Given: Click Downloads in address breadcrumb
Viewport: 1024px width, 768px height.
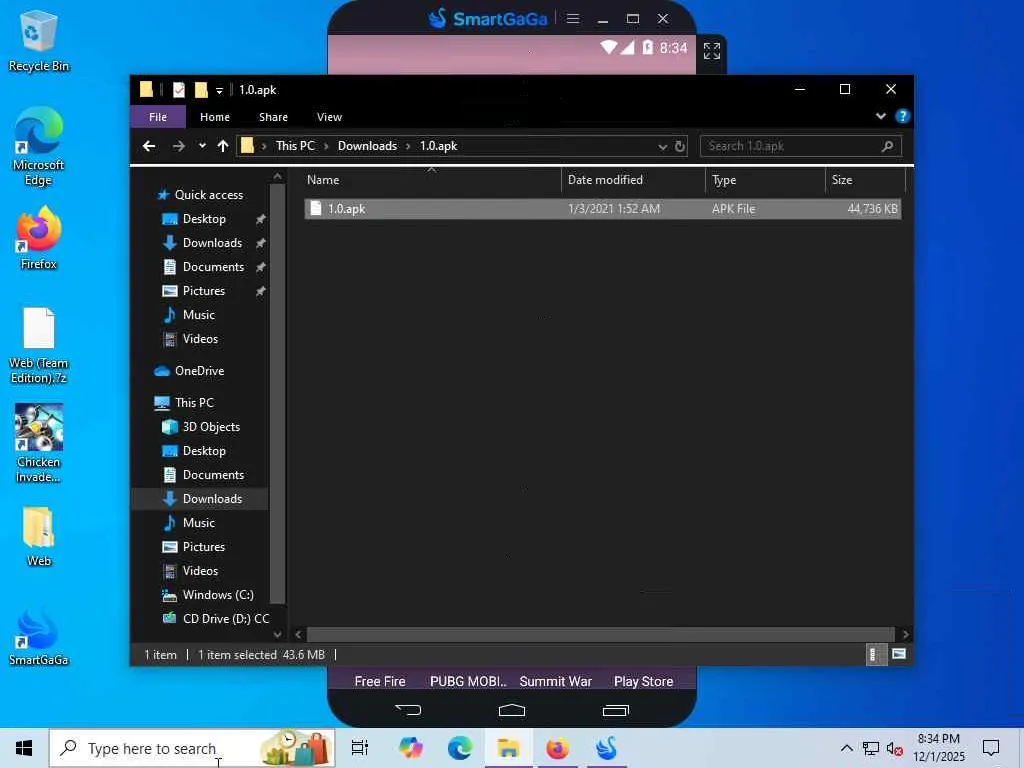Looking at the screenshot, I should click(367, 146).
